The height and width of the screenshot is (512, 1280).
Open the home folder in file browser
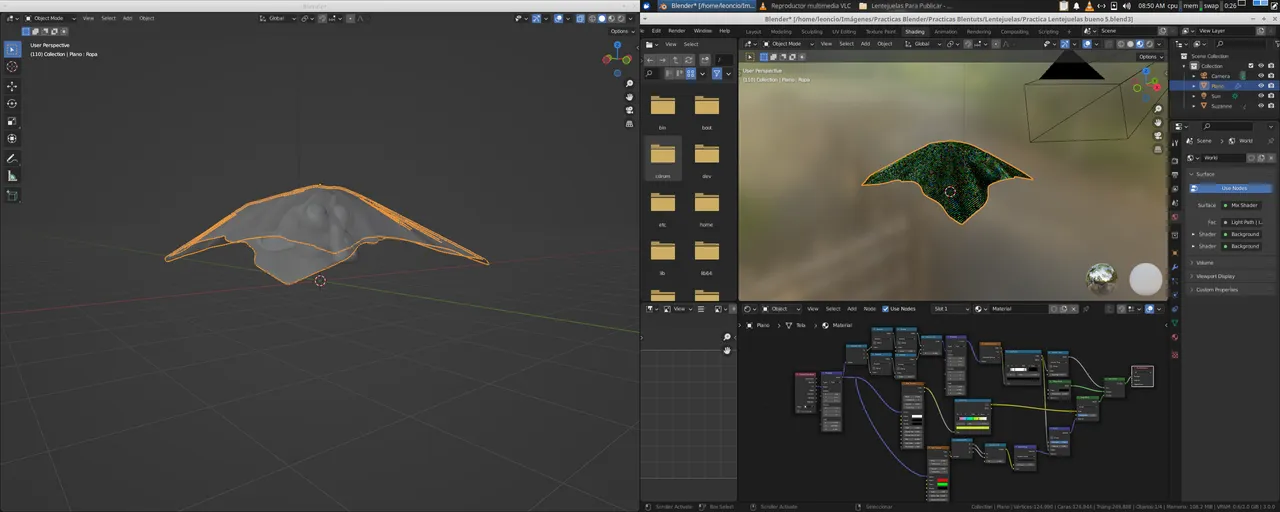pos(706,208)
